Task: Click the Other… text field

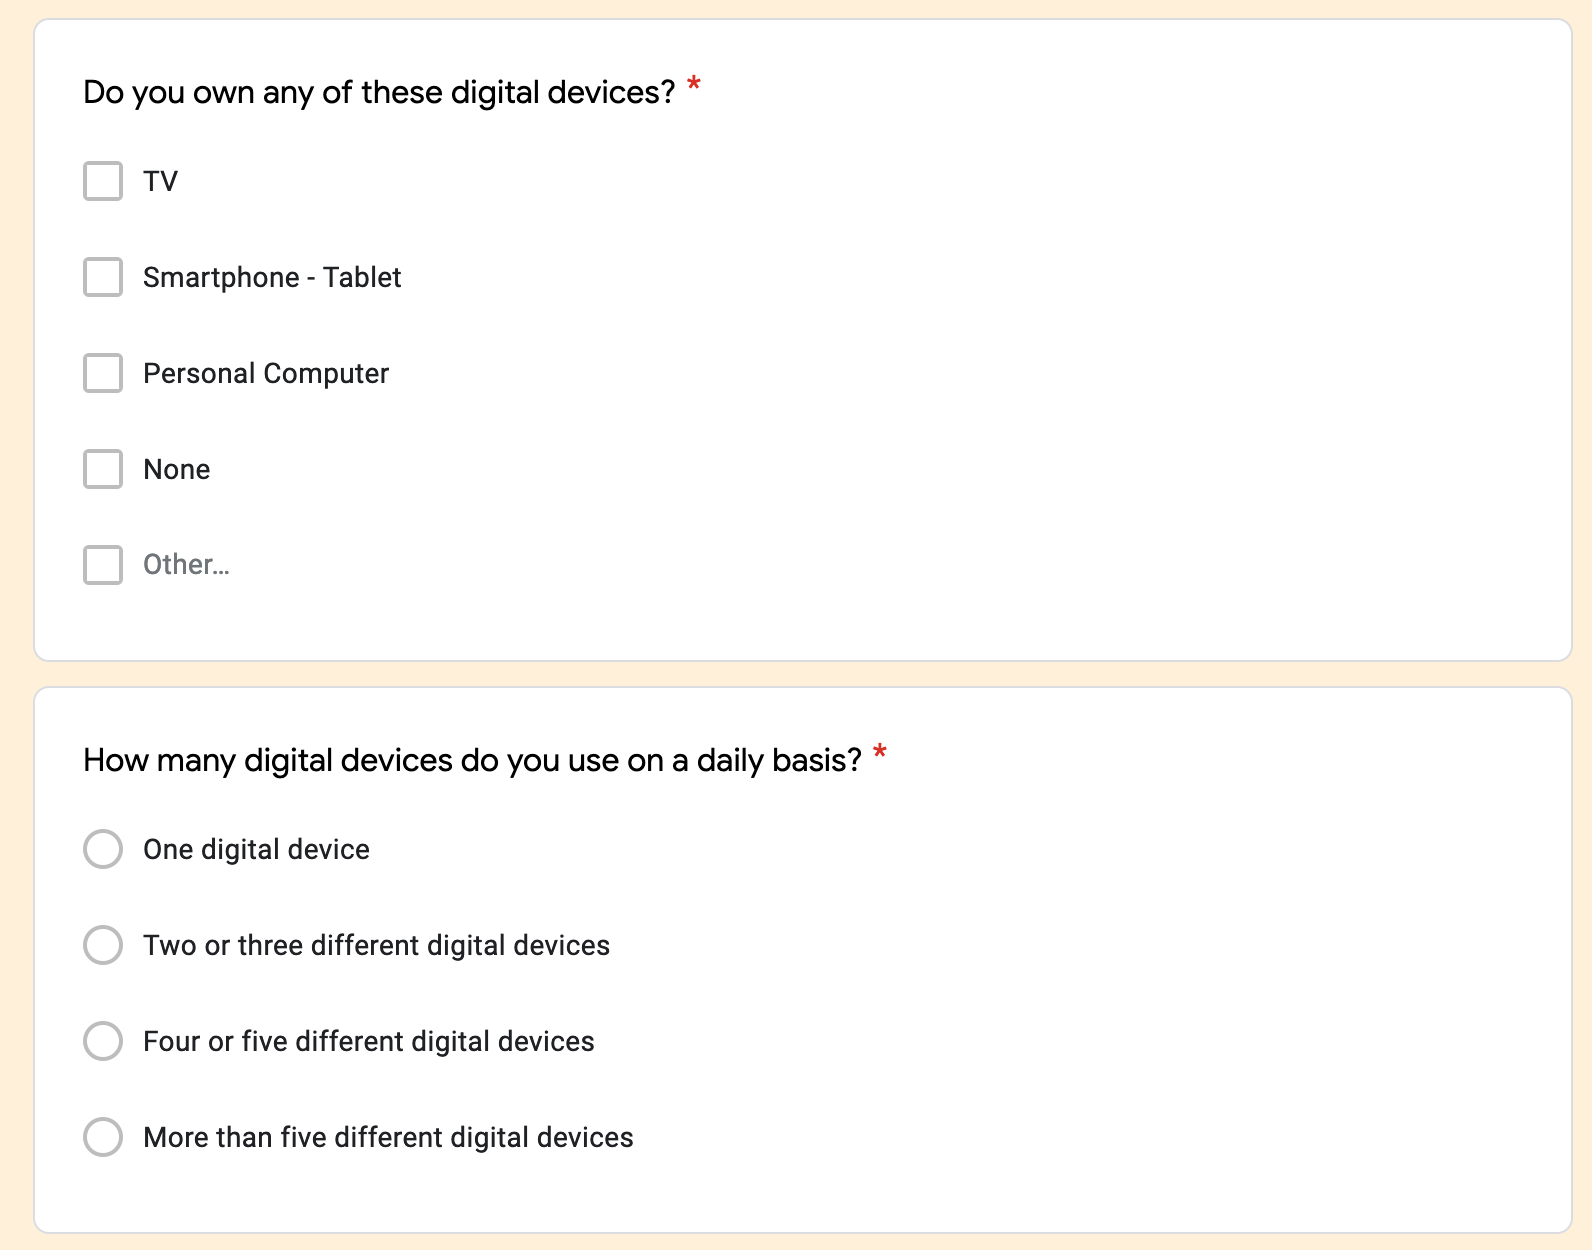Action: [x=187, y=565]
